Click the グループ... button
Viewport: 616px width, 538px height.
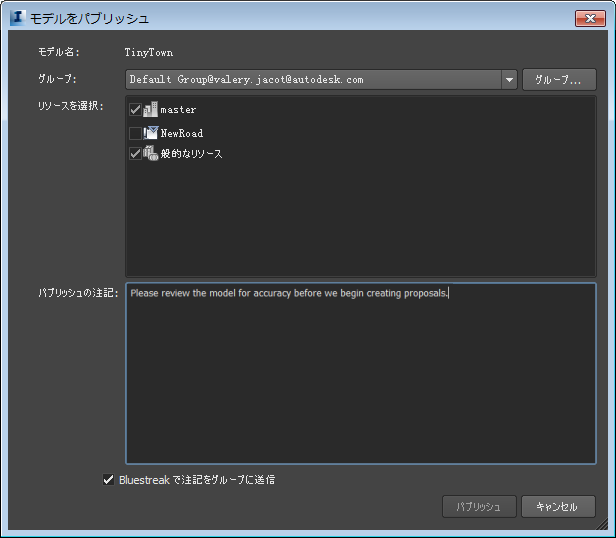pos(559,80)
